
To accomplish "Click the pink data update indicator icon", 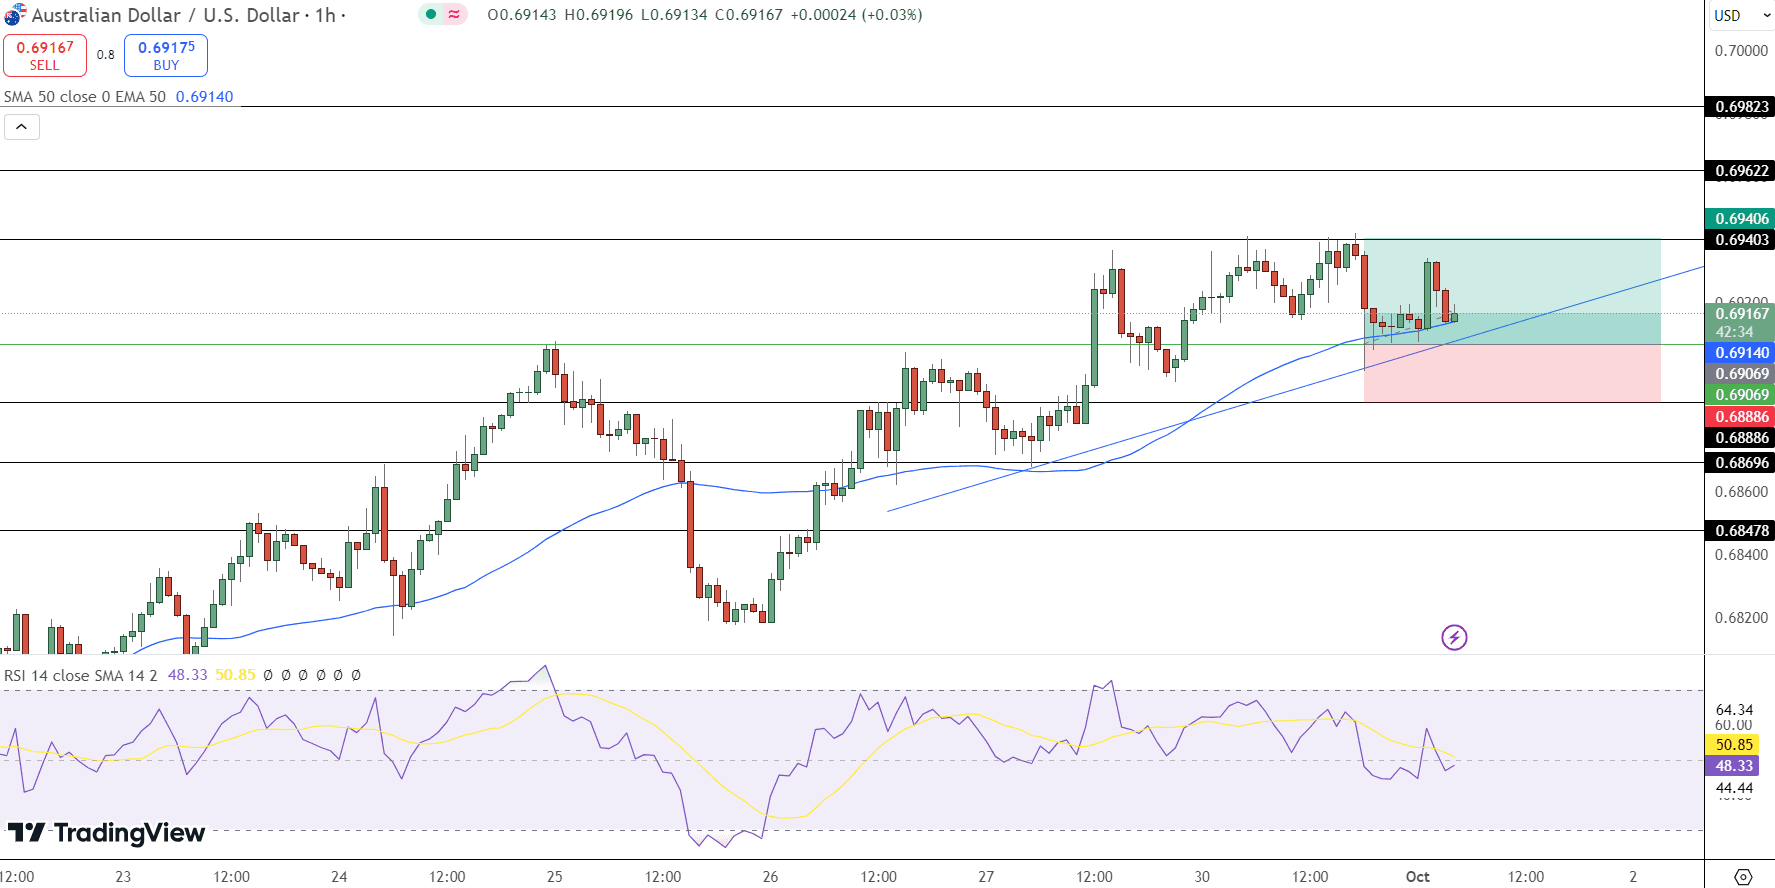I will [454, 14].
